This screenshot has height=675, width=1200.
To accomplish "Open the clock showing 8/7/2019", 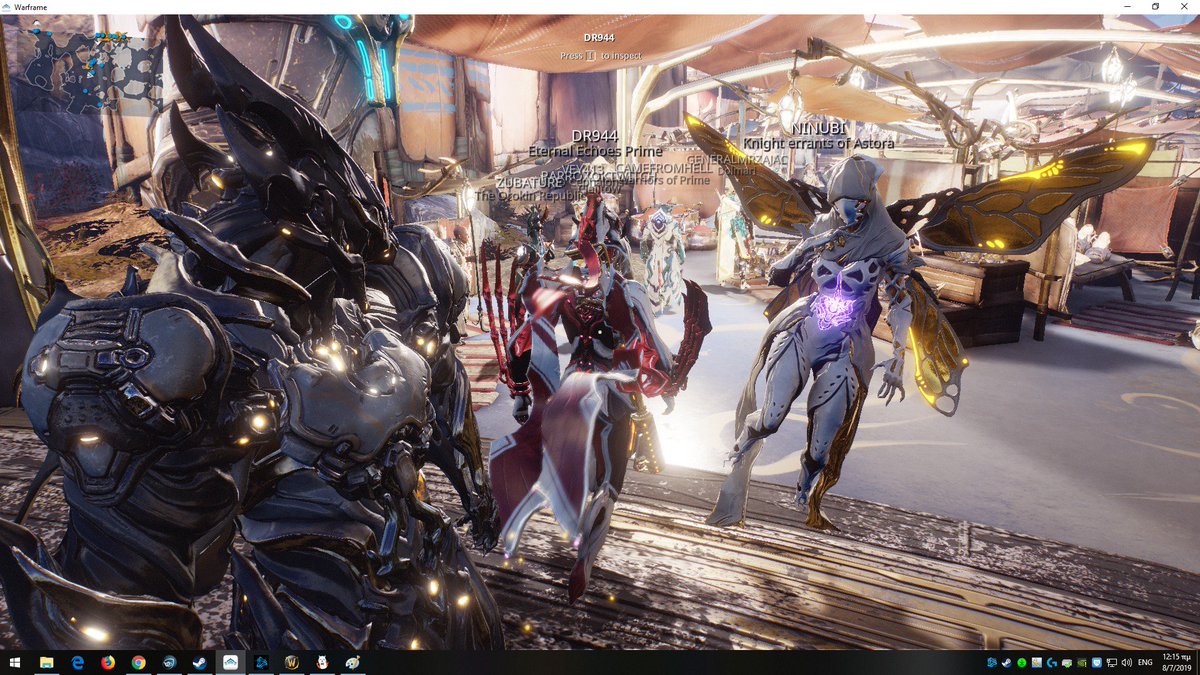I will 1177,663.
